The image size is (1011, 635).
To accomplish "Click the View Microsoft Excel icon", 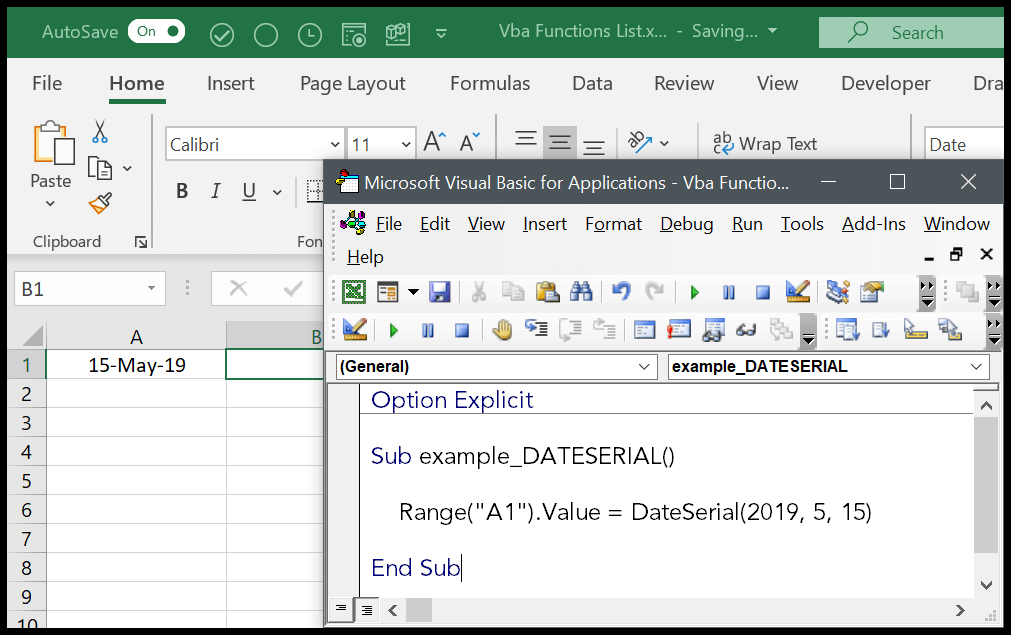I will click(354, 292).
